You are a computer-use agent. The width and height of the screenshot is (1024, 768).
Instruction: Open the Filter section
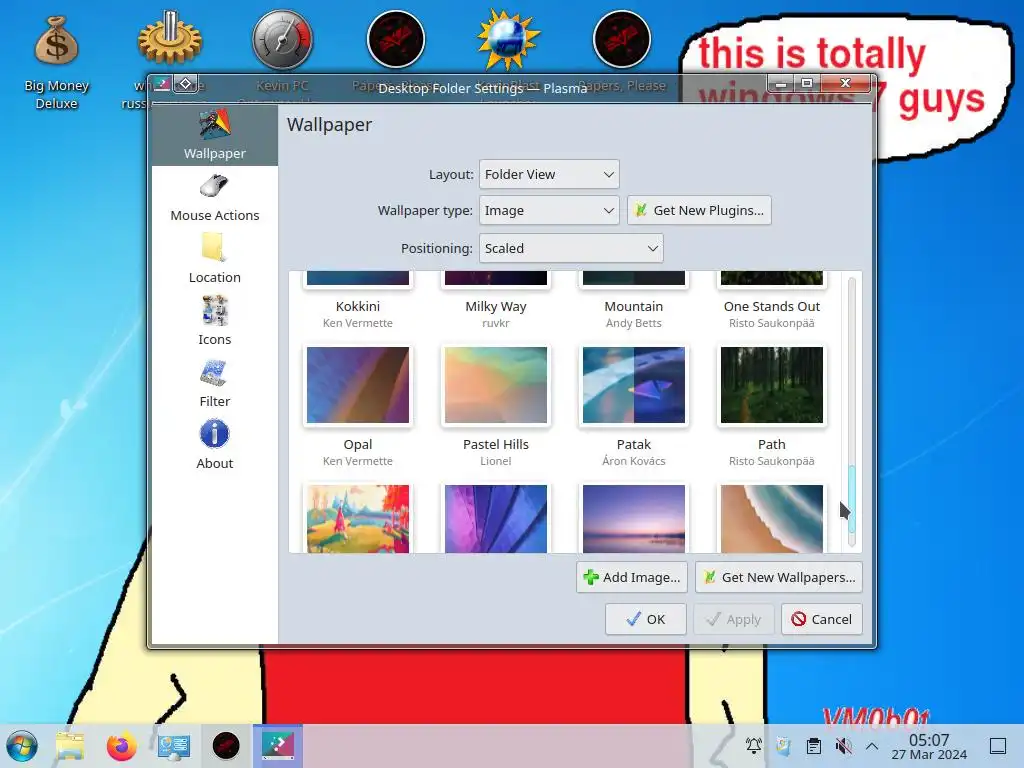(214, 384)
